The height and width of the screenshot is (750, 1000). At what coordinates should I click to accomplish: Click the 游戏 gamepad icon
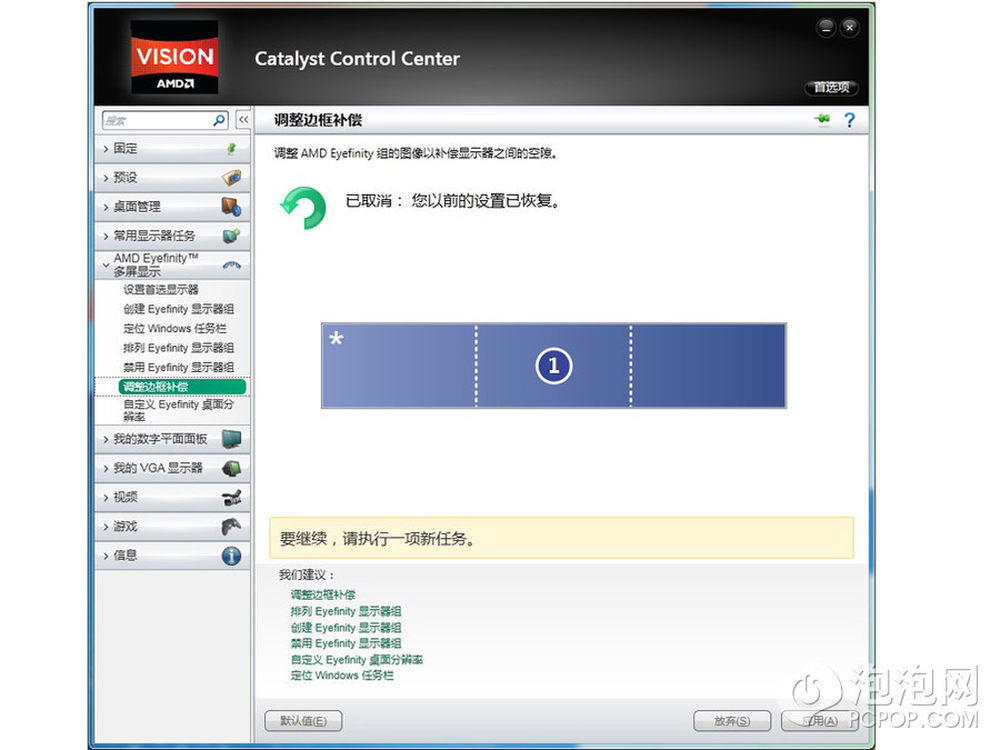point(232,526)
